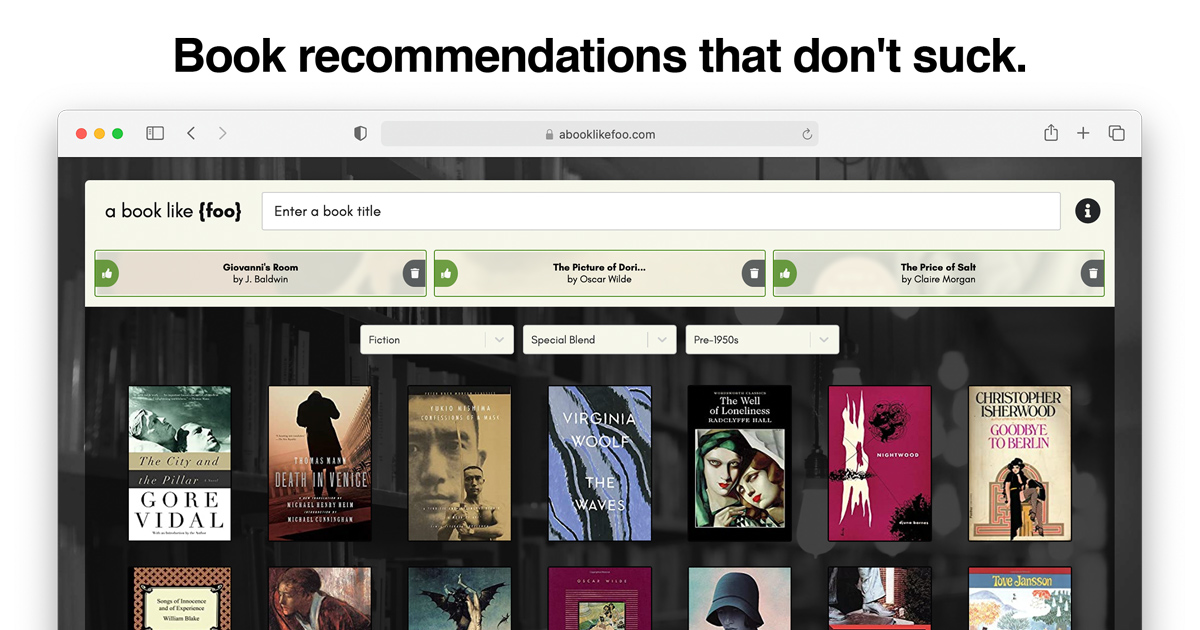
Task: Click the "by J. Baldwin" author text
Action: [x=260, y=280]
